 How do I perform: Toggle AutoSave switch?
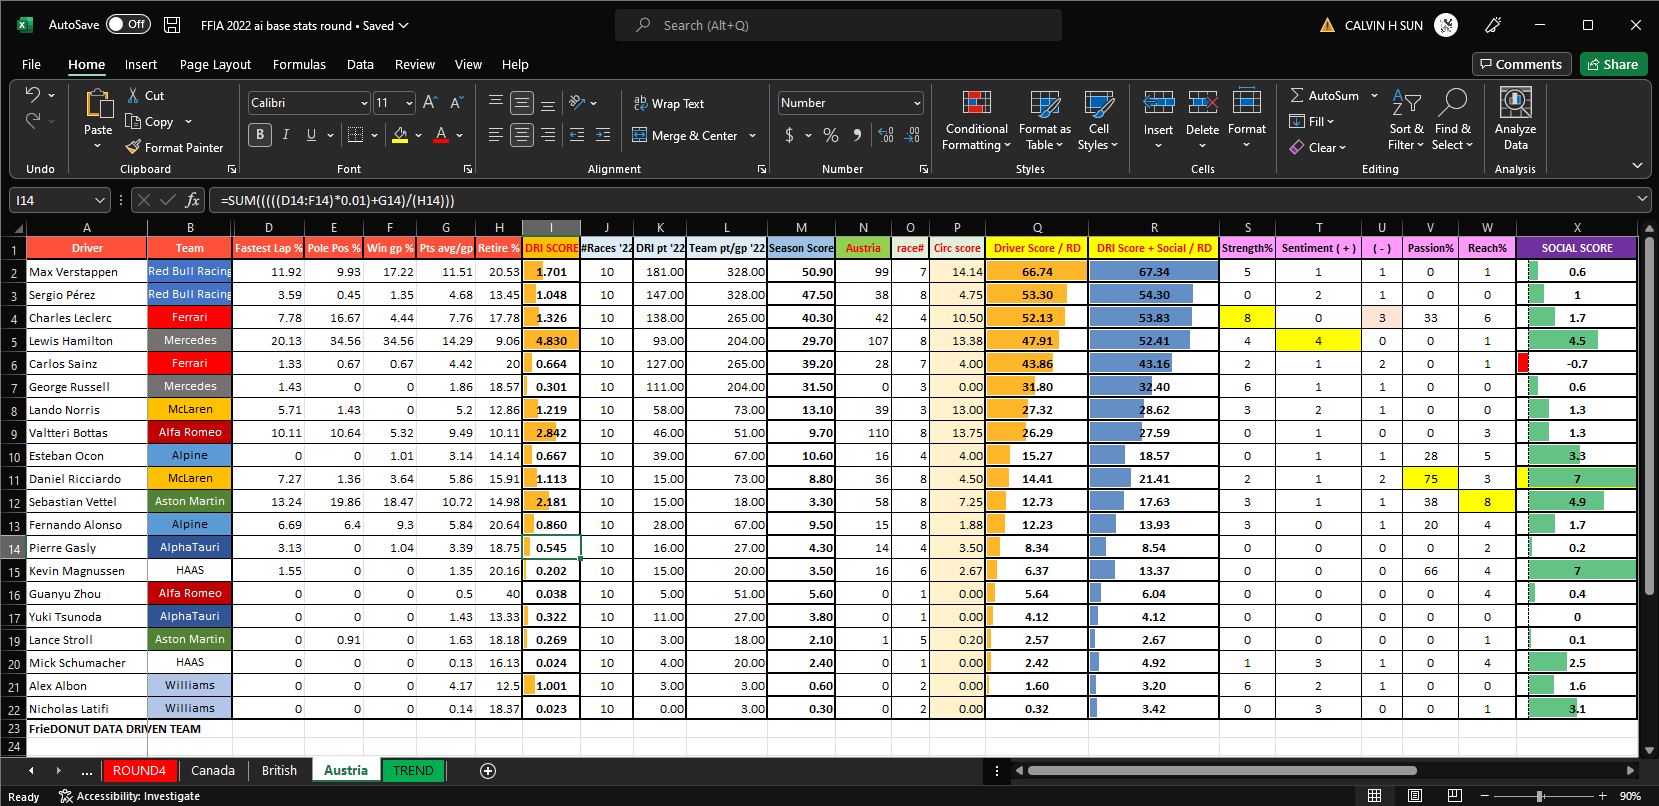pos(128,24)
